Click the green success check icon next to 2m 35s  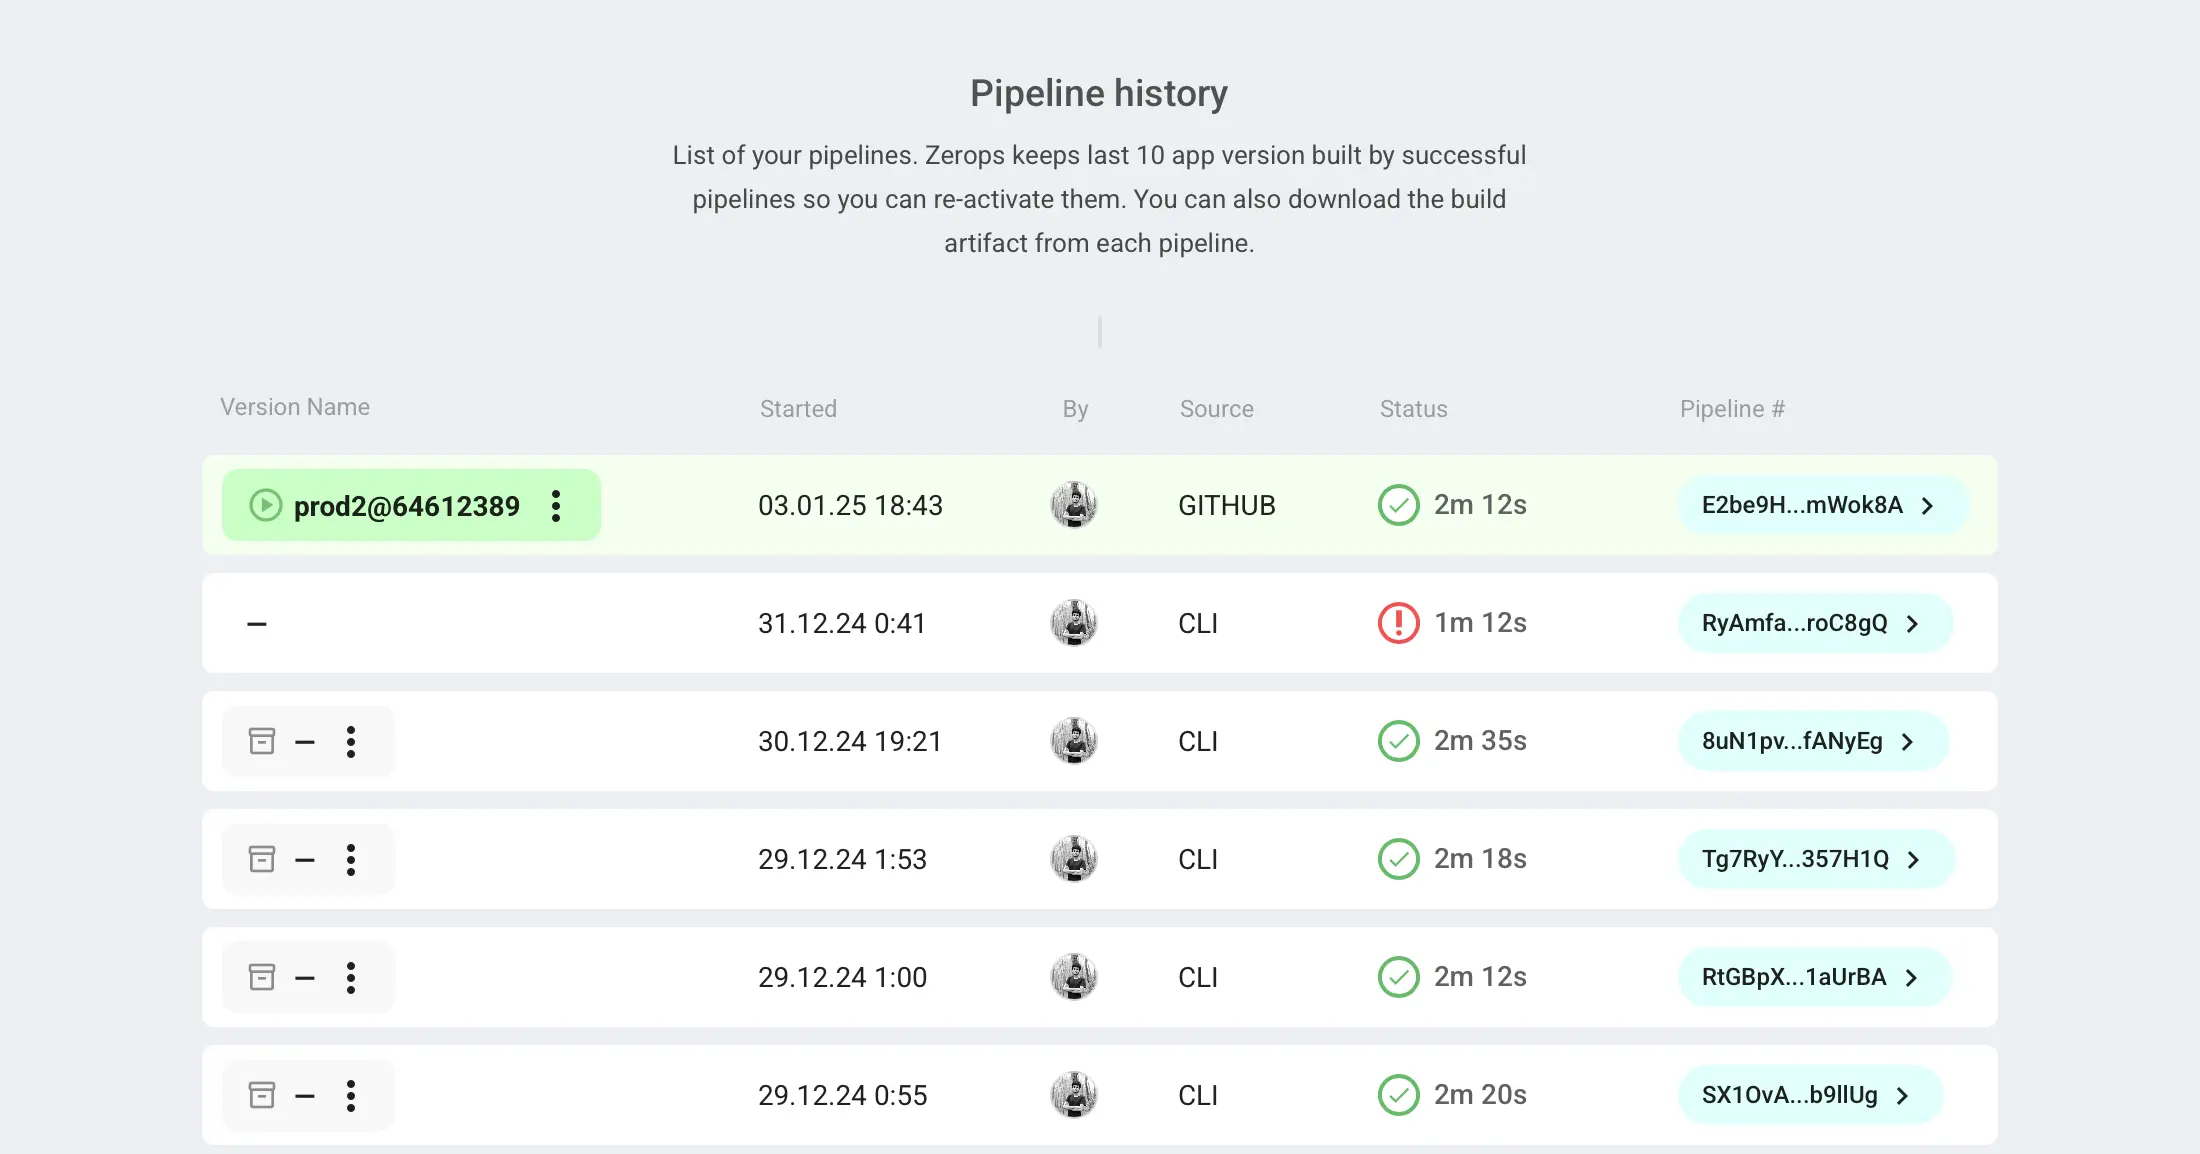coord(1399,741)
